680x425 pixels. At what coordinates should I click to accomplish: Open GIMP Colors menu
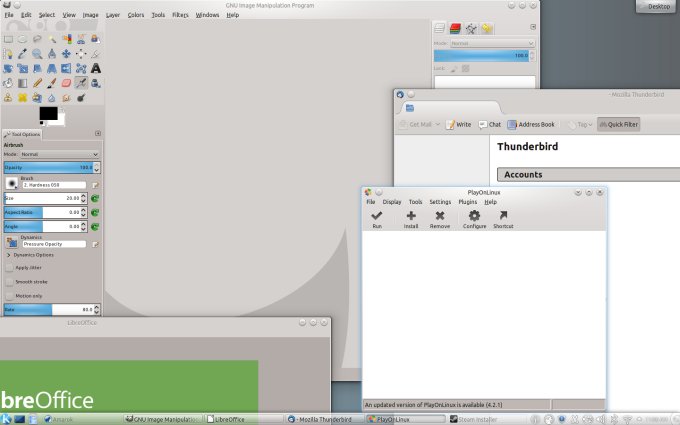[136, 15]
